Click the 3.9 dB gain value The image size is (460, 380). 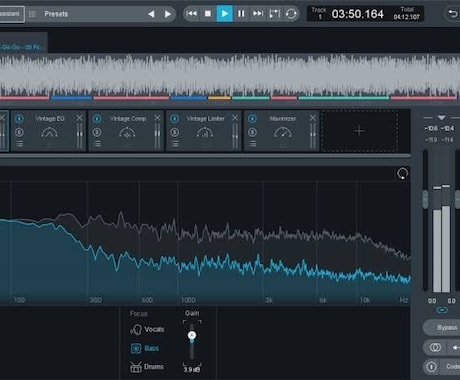pos(192,370)
